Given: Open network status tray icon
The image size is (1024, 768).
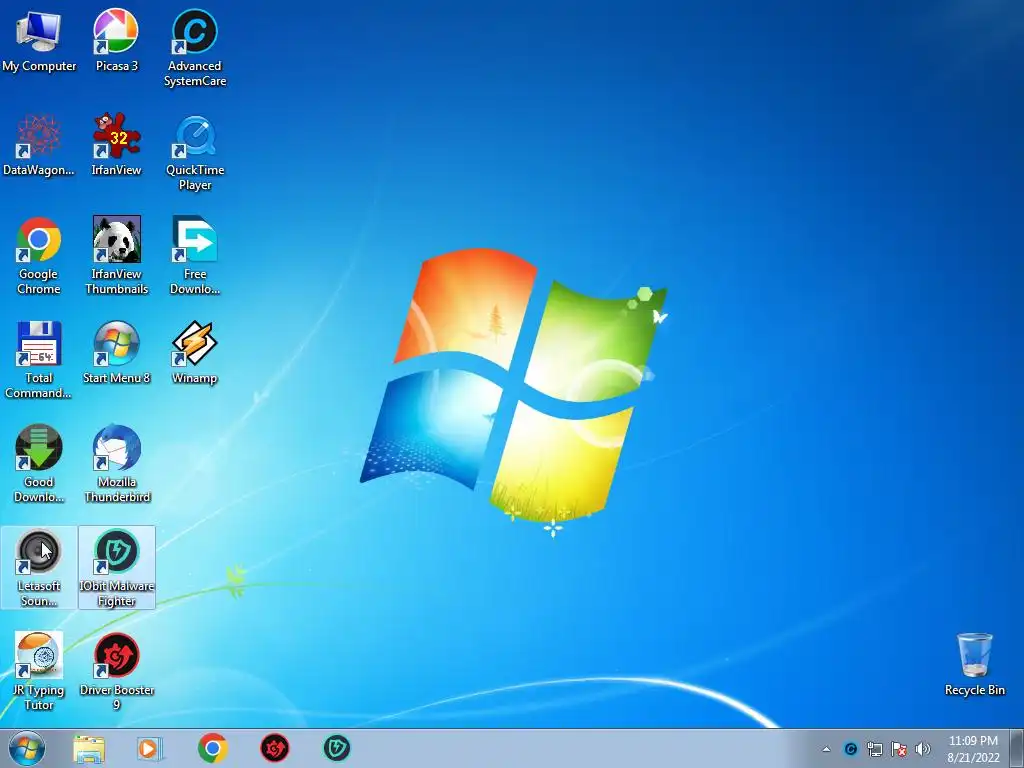Looking at the screenshot, I should [874, 749].
